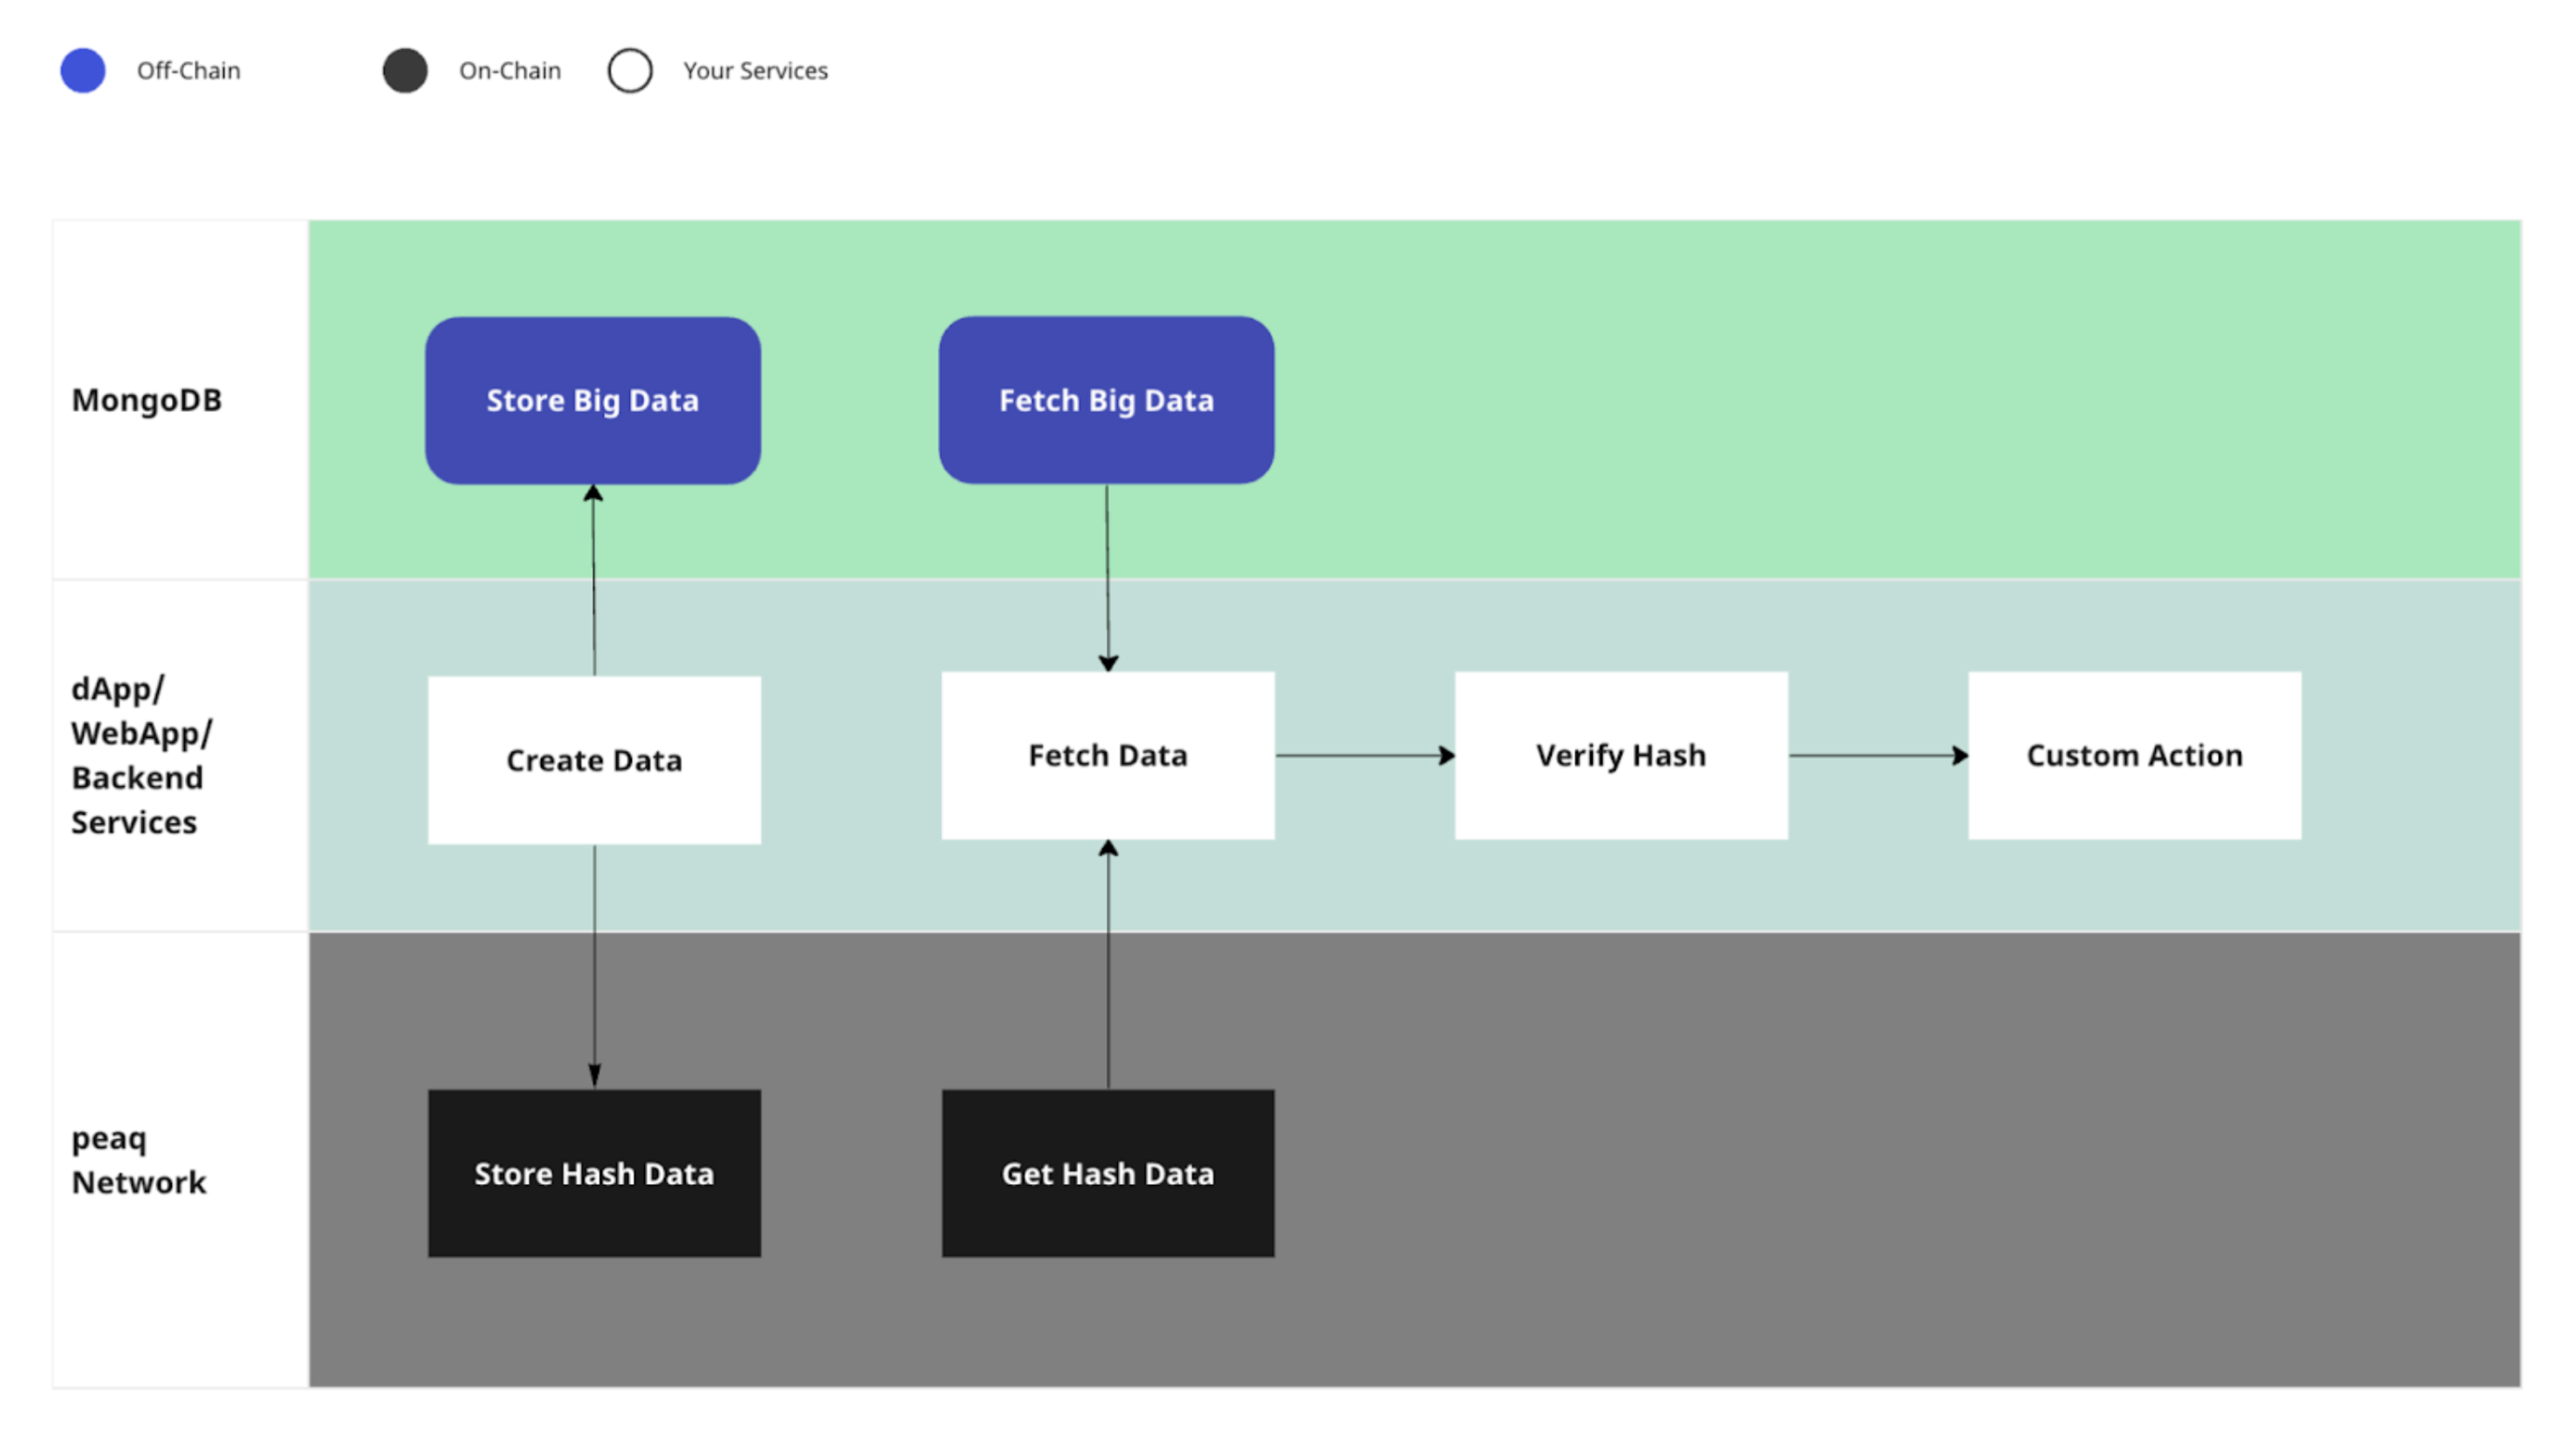Image resolution: width=2576 pixels, height=1433 pixels.
Task: Click the Fetch Data node
Action: point(1107,755)
